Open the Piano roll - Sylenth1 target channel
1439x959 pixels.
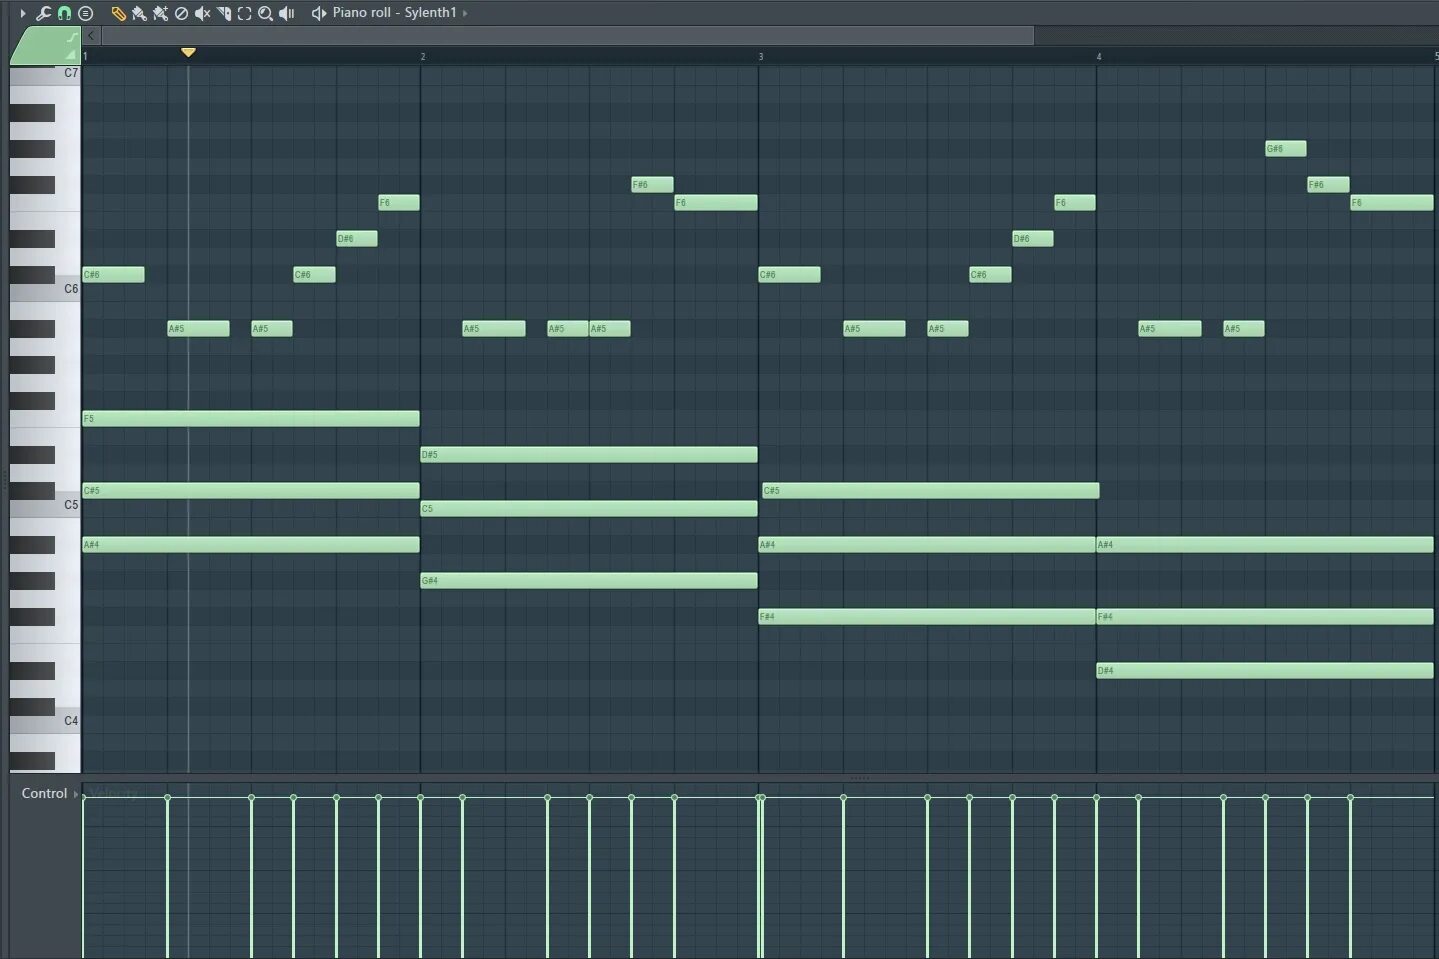(x=394, y=13)
